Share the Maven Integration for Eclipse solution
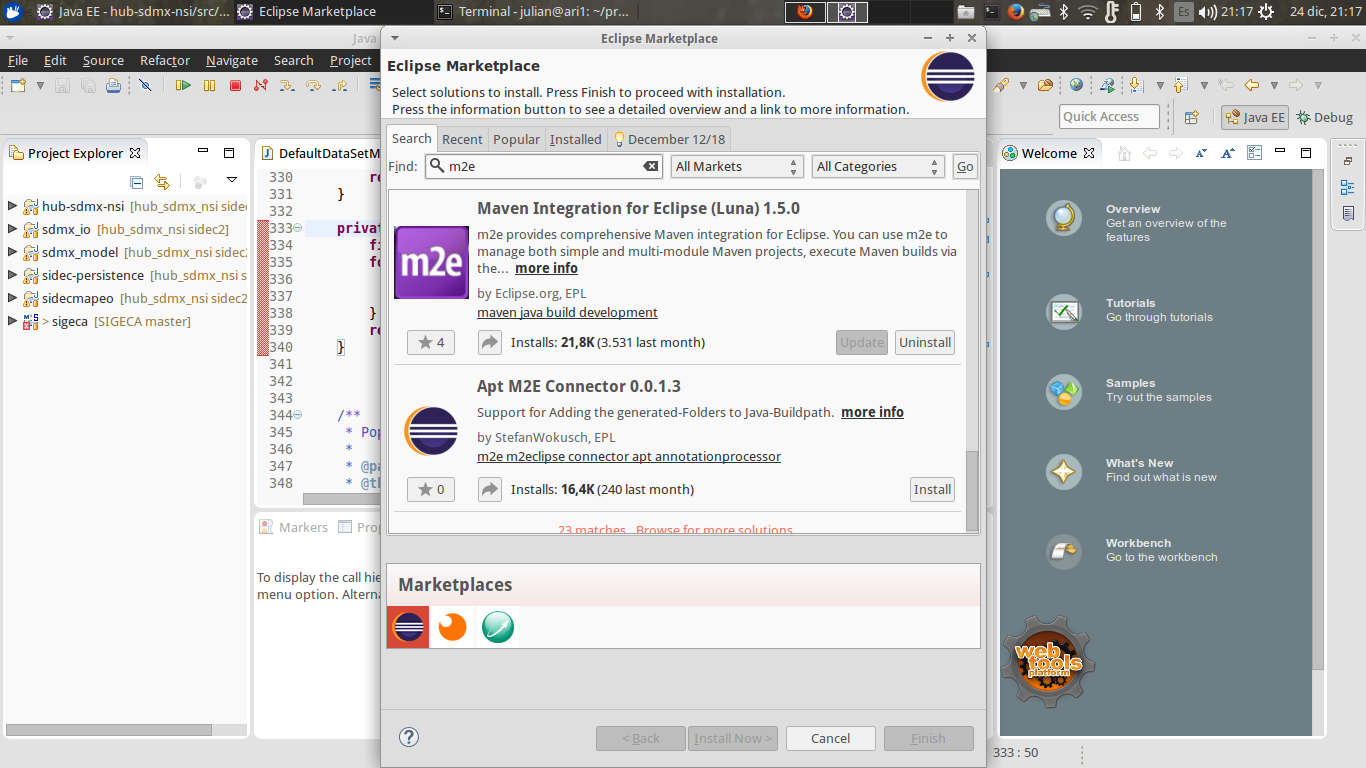The image size is (1366, 768). 489,343
